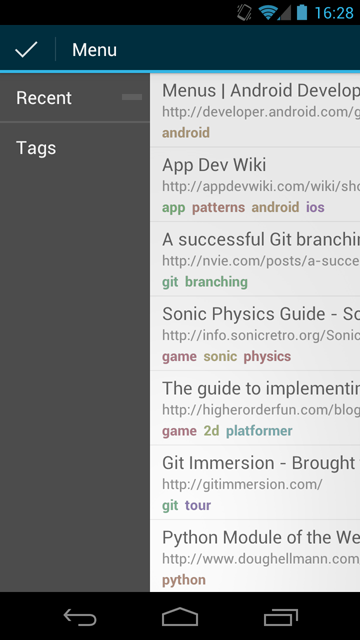Select the Tags menu item

(x=75, y=148)
